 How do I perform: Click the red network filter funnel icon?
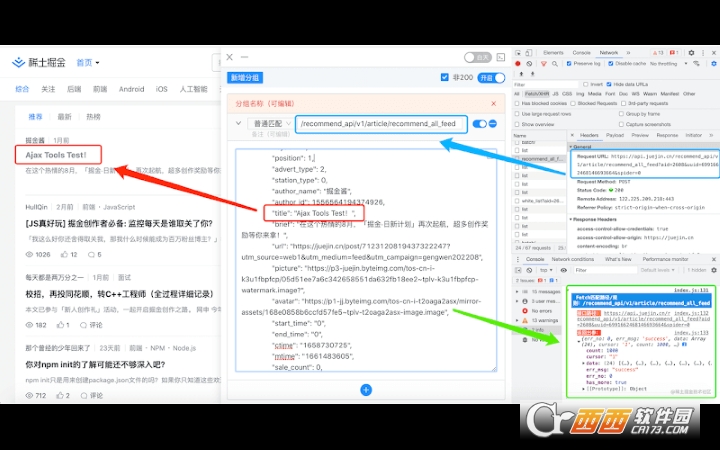click(x=544, y=64)
